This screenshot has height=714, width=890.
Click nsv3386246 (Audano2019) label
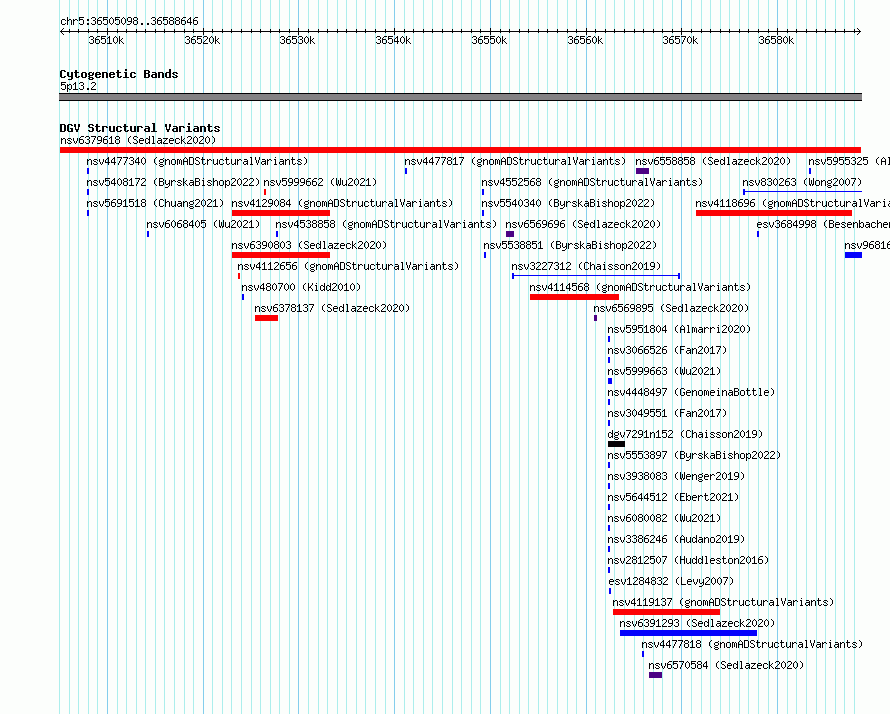[676, 539]
